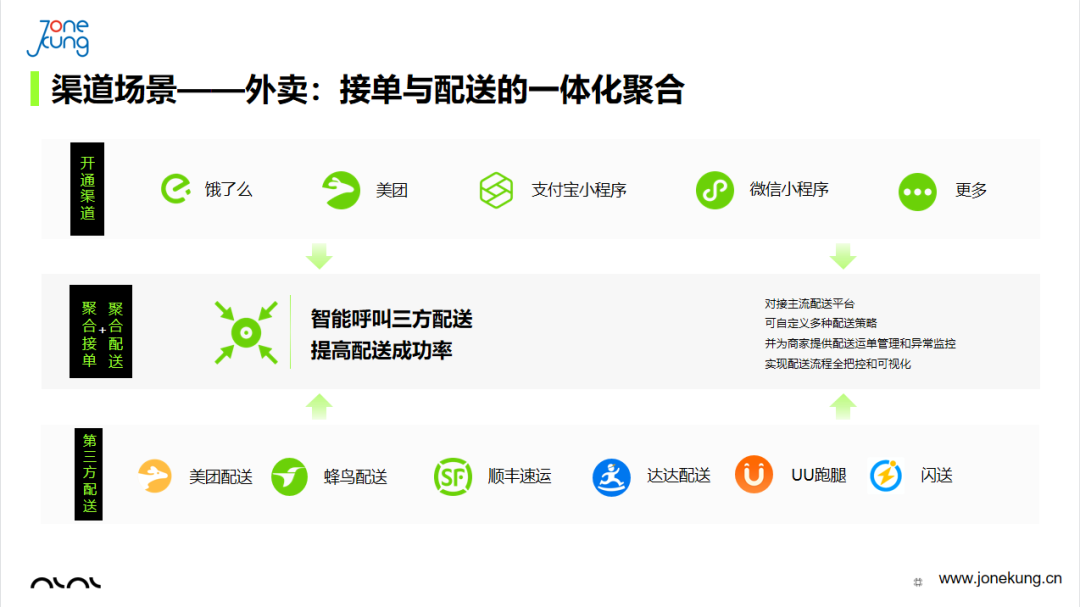
Task: Click the 闪送 lightning icon
Action: (x=886, y=475)
